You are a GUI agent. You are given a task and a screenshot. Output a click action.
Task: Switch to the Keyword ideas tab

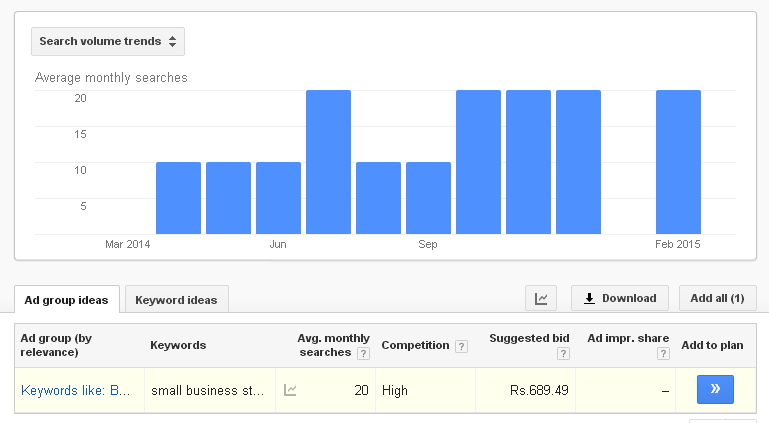[x=176, y=299]
